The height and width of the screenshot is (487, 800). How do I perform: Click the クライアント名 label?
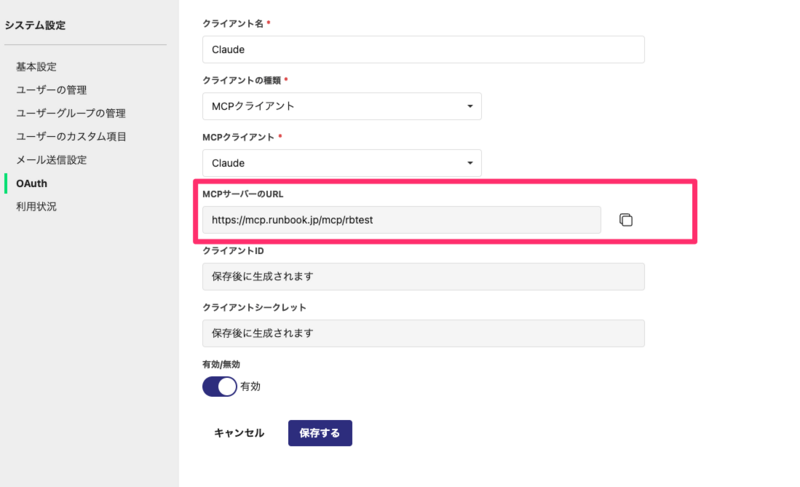[233, 23]
